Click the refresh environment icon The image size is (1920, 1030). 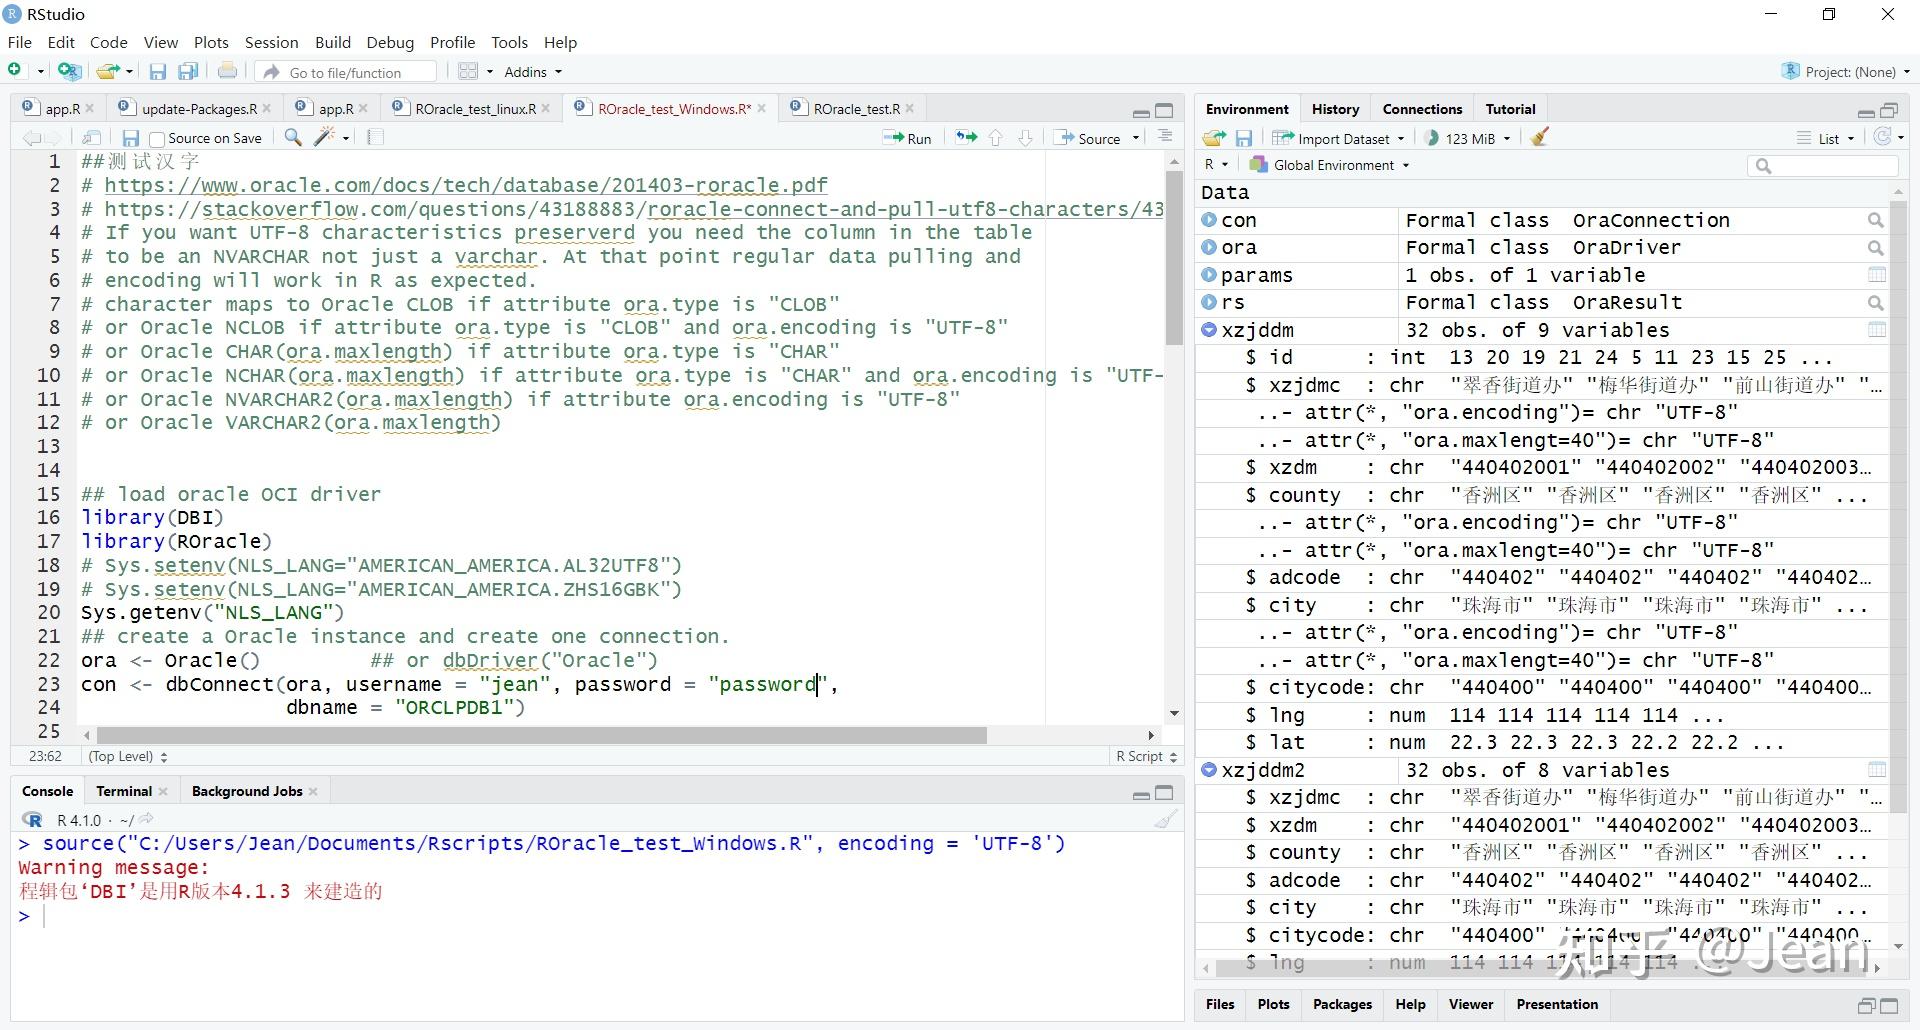tap(1882, 138)
